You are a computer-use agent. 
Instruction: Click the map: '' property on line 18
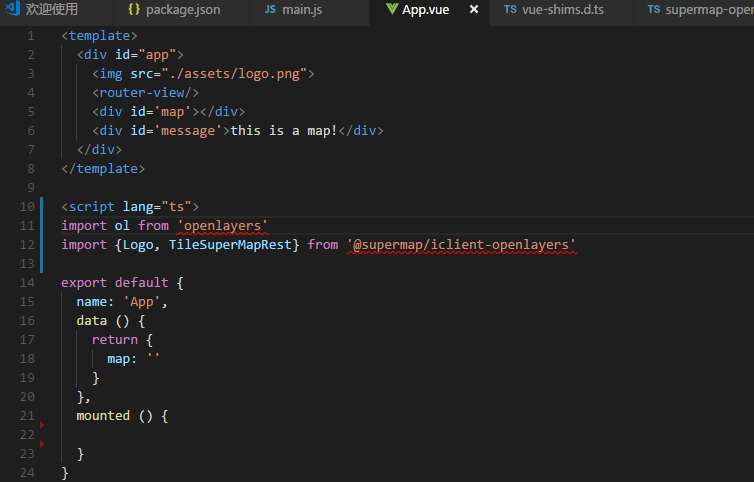(133, 359)
